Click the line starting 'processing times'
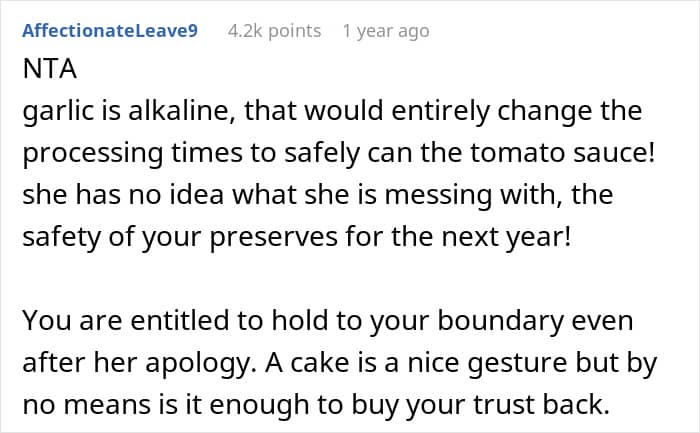The height and width of the screenshot is (433, 700). pos(338,153)
